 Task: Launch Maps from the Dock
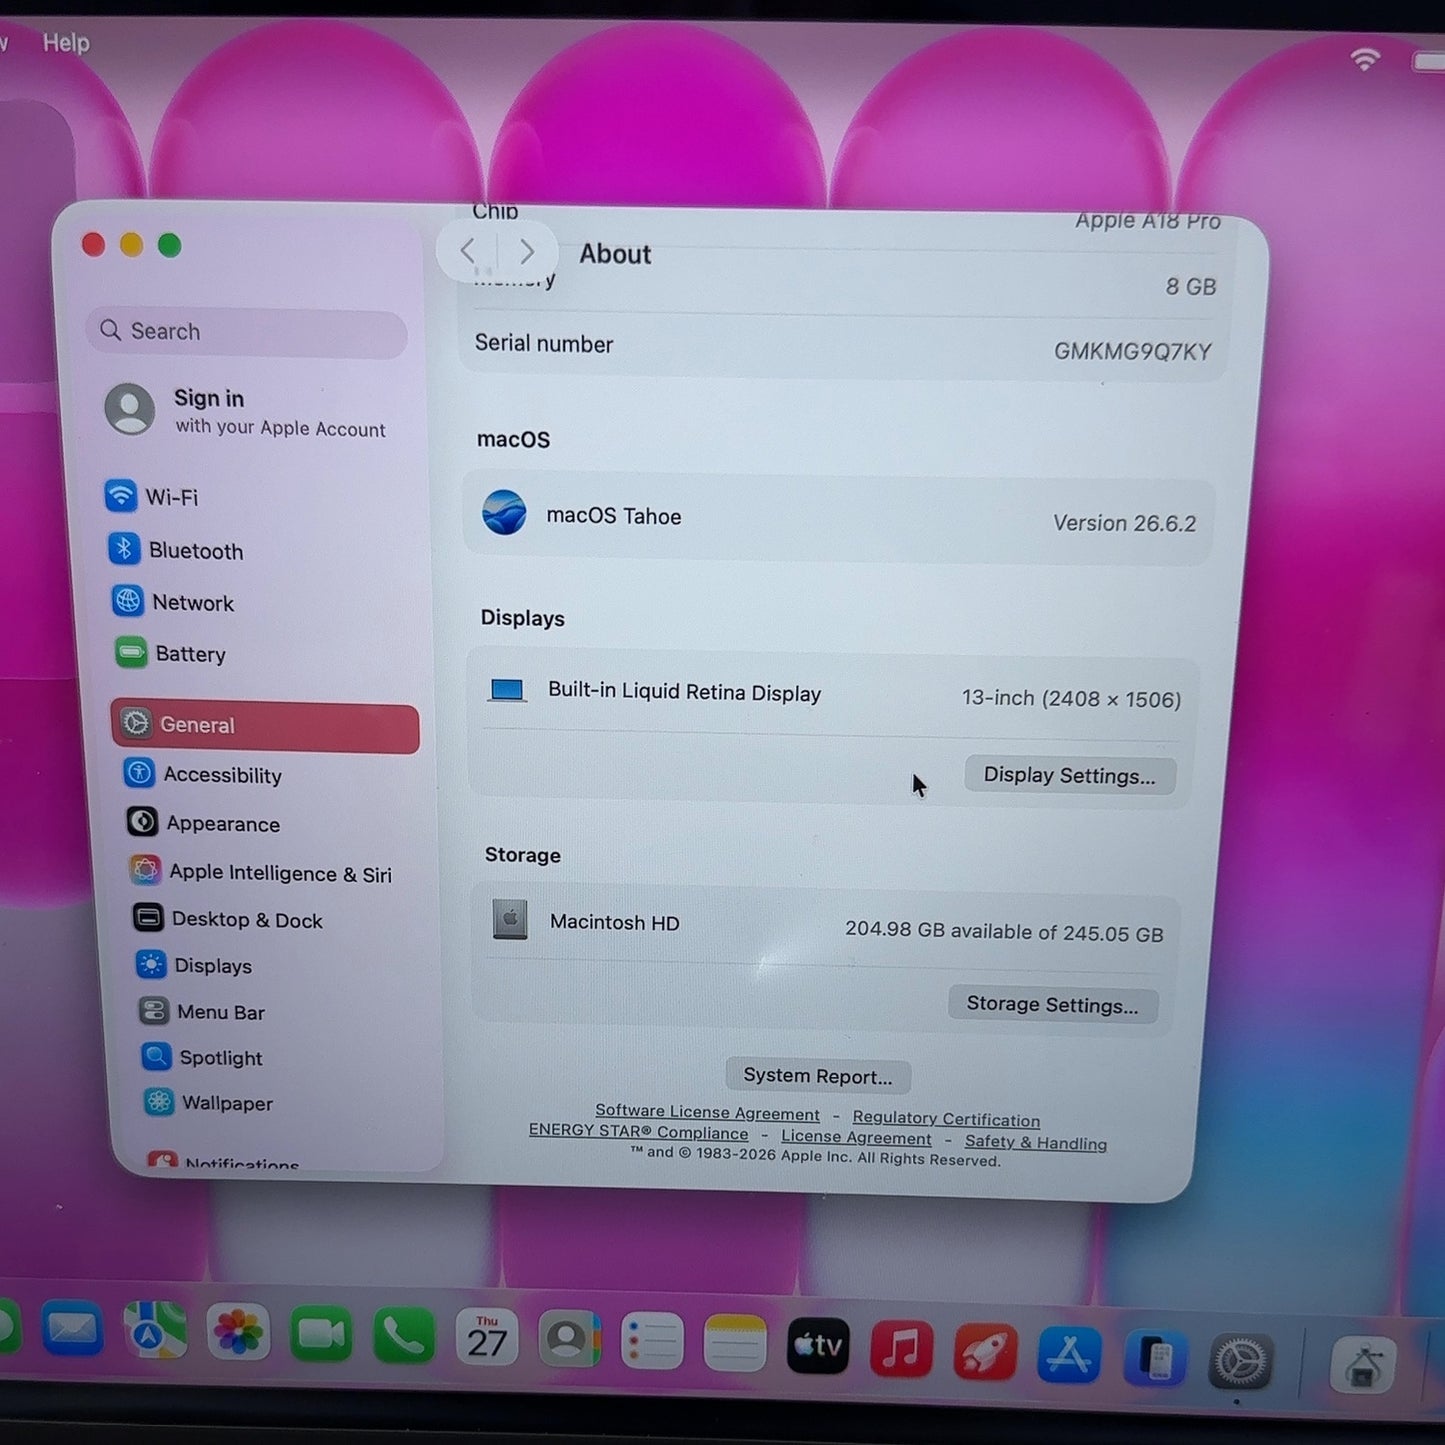click(x=154, y=1332)
